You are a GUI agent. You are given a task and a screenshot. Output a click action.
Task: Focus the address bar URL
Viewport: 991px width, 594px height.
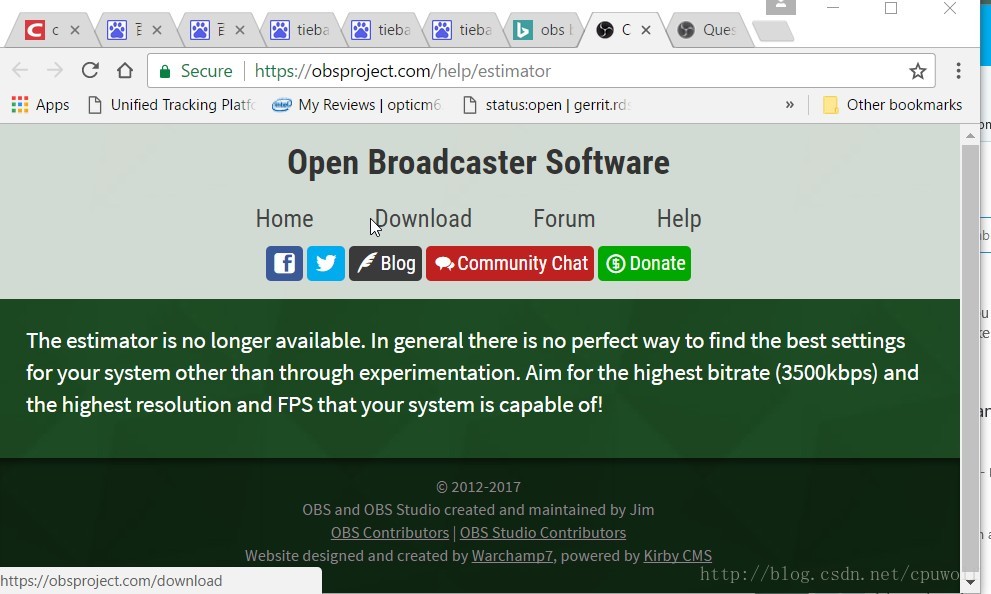(403, 71)
